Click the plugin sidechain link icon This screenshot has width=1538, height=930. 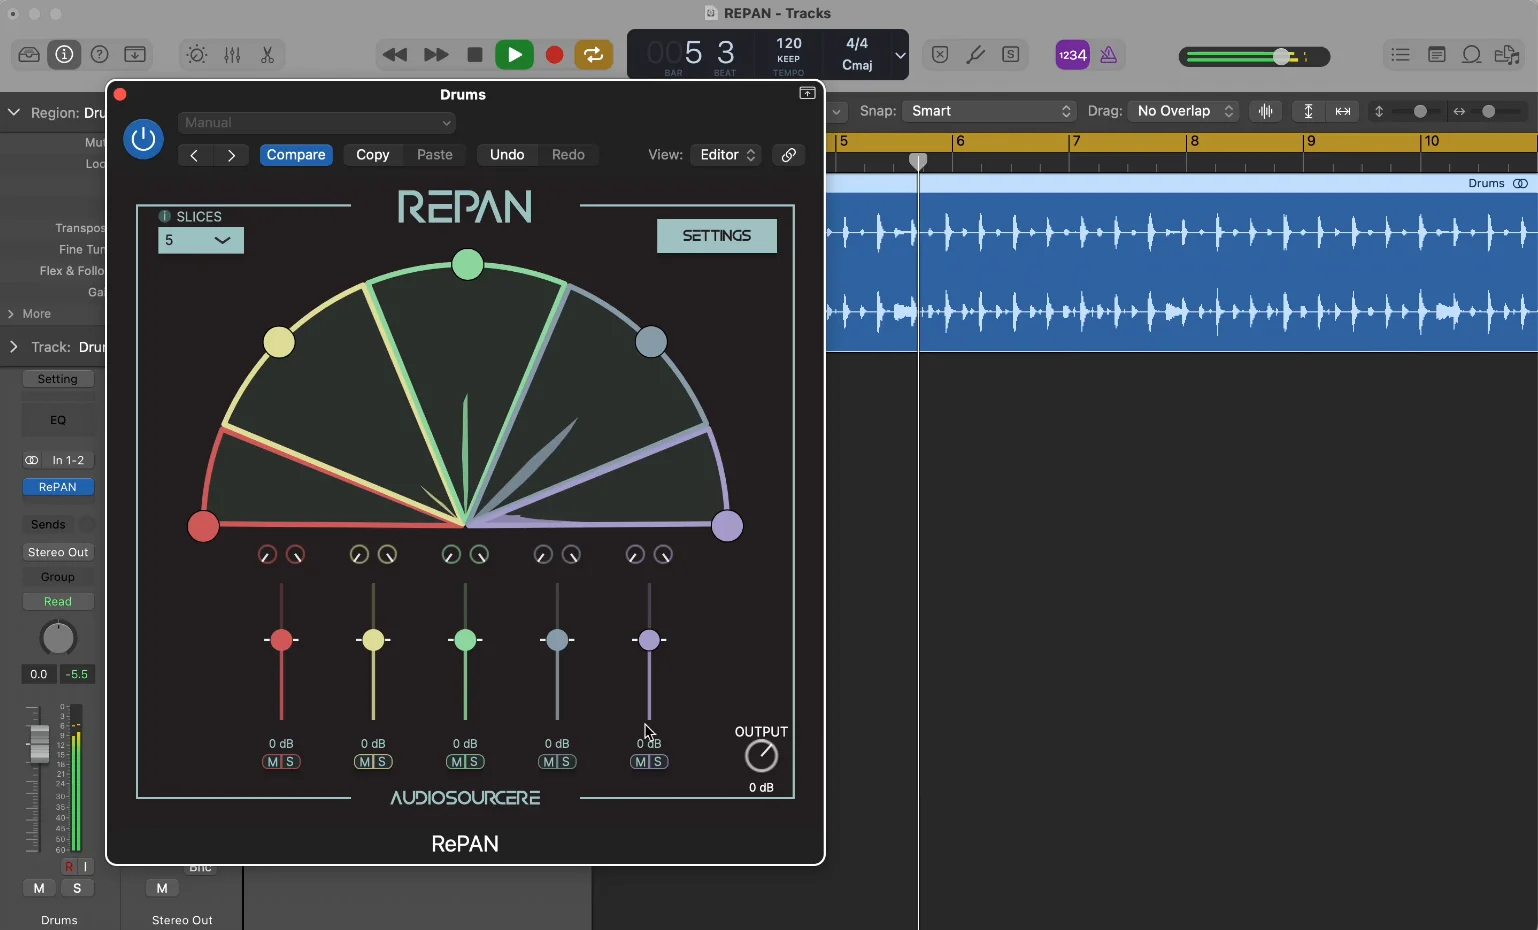(789, 155)
